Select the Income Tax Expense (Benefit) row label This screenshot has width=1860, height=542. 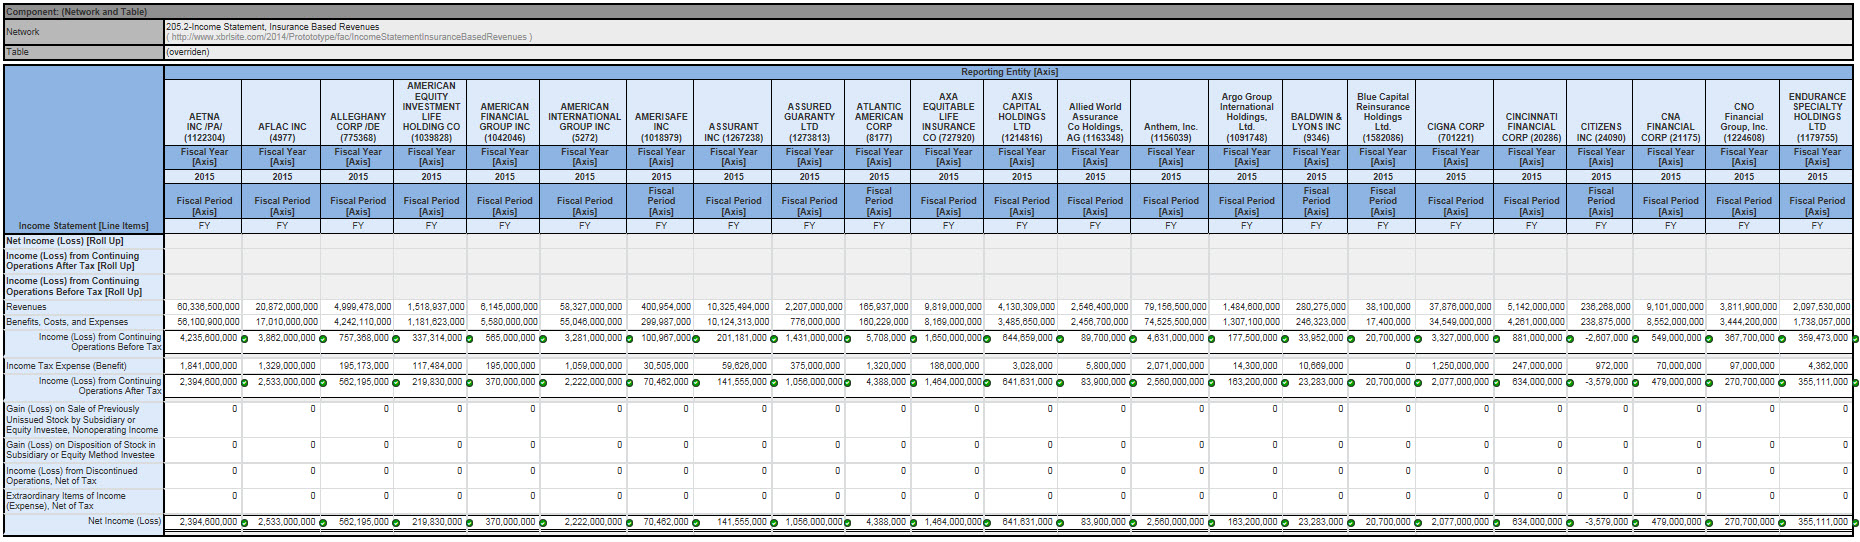coord(84,366)
